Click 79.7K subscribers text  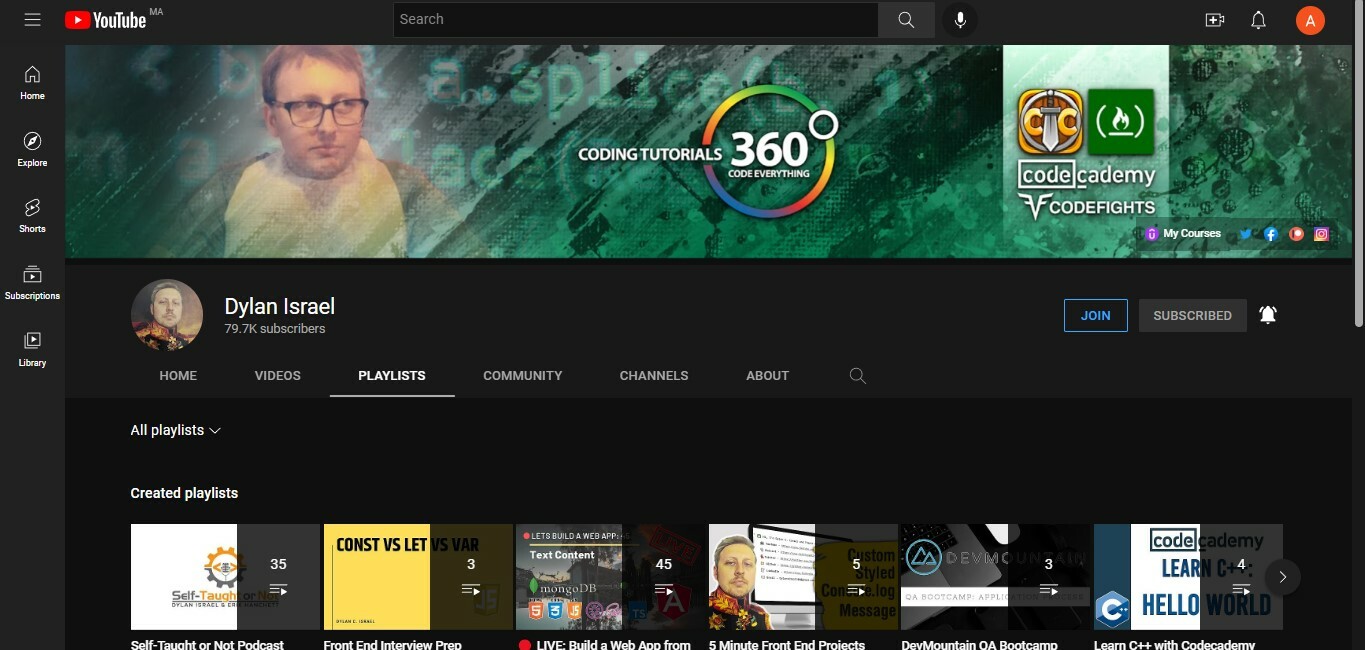pyautogui.click(x=275, y=329)
